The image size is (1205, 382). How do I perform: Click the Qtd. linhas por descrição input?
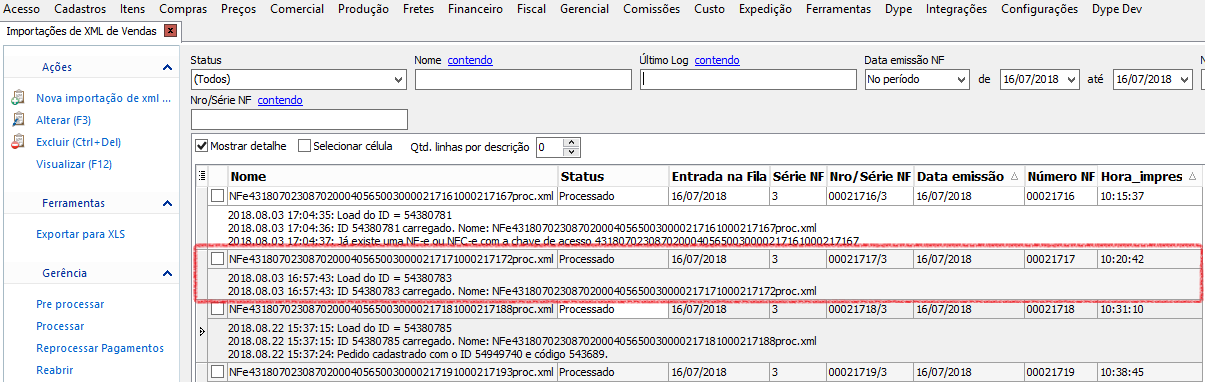[x=550, y=147]
